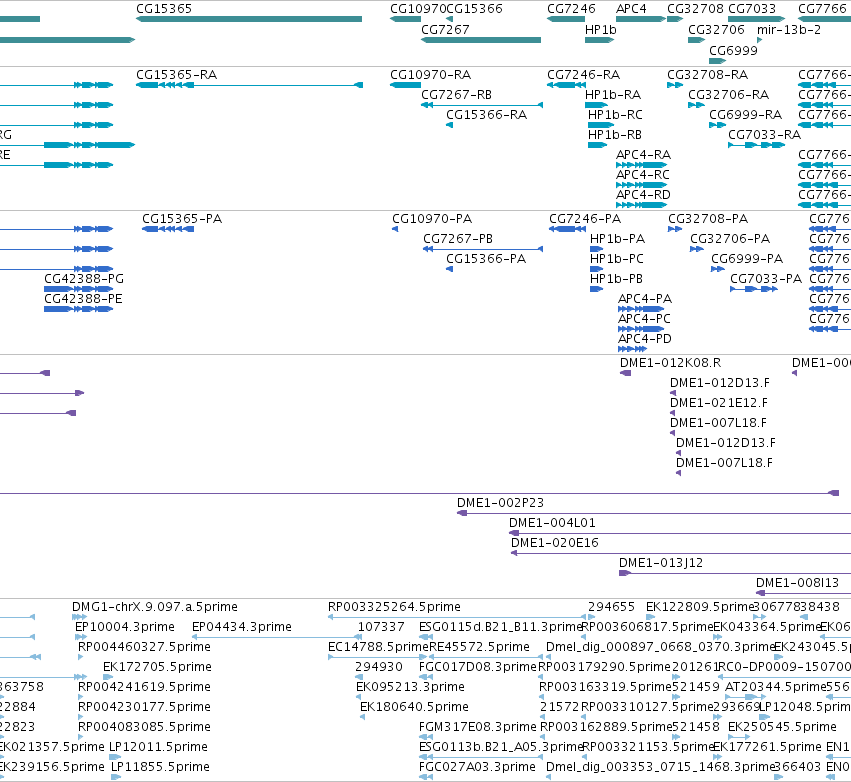Screen dimensions: 851x782
Task: Click the HP1b-RB transcript label
Action: (x=615, y=135)
